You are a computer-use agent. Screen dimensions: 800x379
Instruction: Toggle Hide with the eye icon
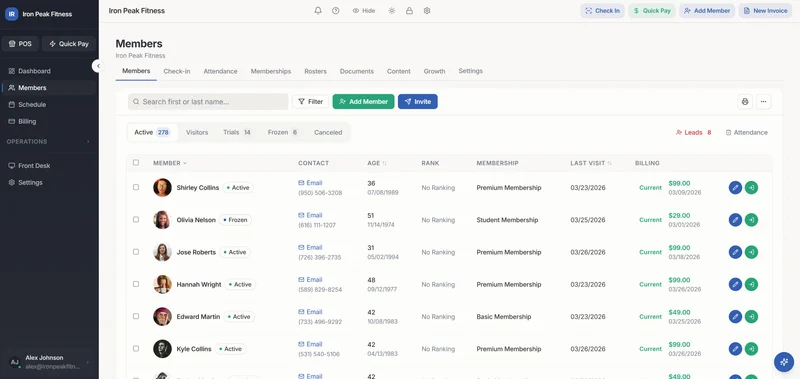pos(363,11)
